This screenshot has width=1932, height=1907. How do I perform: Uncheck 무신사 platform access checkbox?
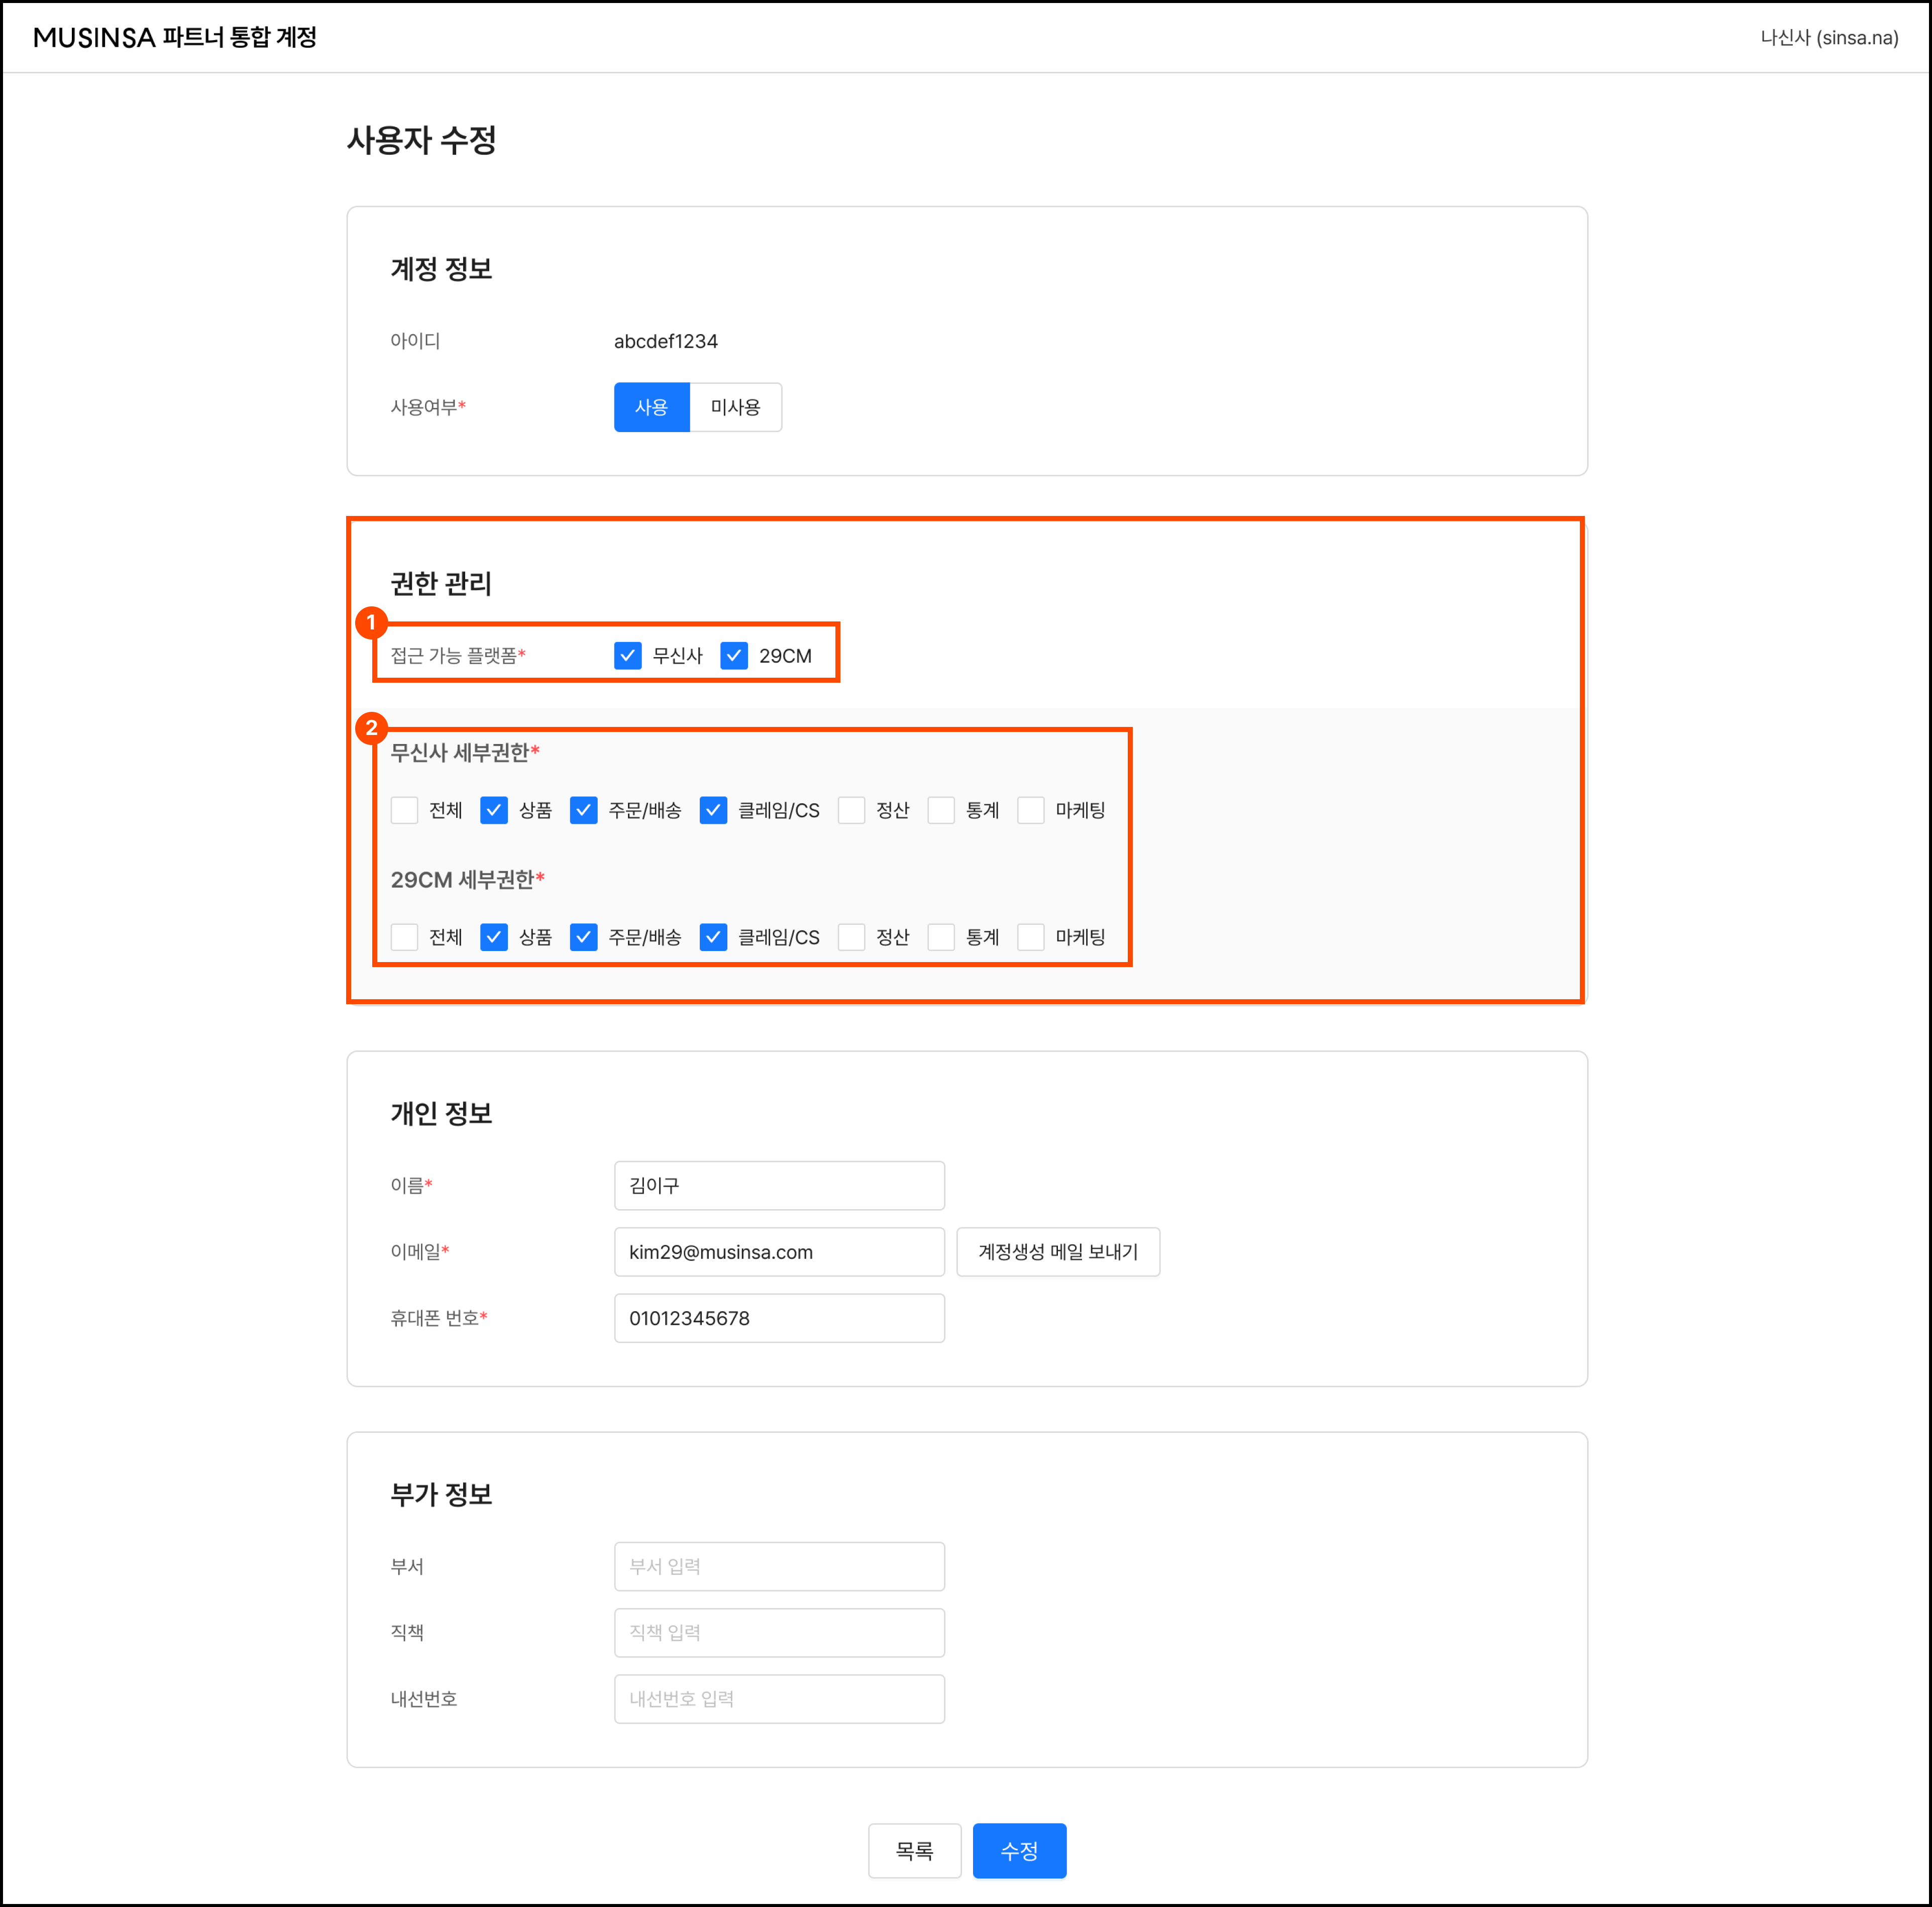628,656
